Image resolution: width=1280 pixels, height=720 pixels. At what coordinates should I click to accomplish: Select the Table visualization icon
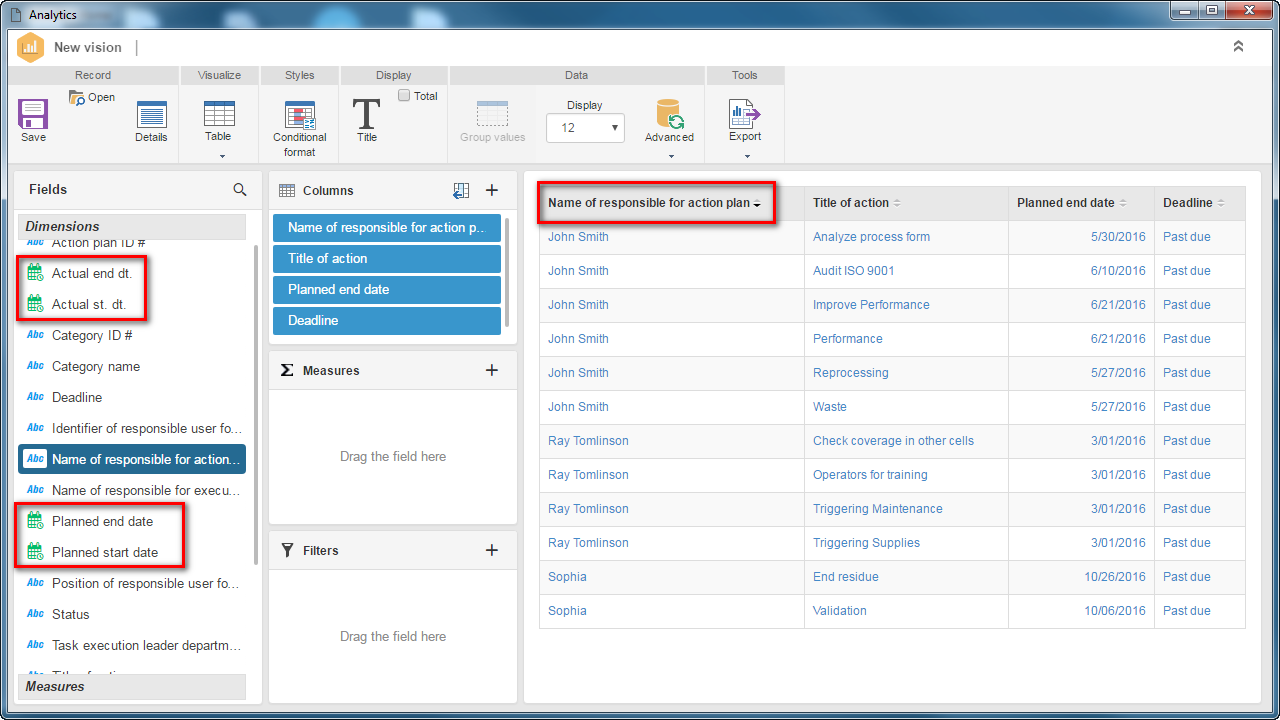click(x=218, y=113)
